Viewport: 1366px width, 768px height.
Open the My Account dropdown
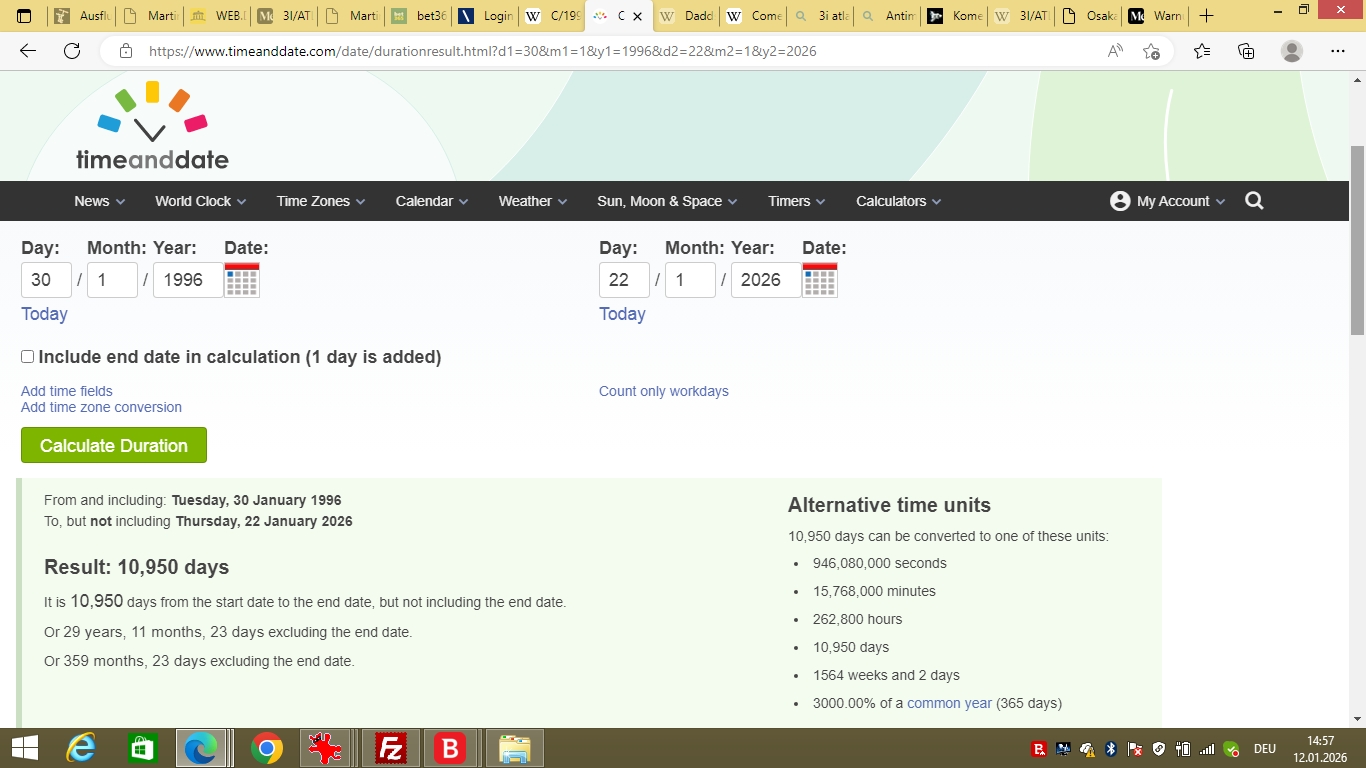(1167, 201)
